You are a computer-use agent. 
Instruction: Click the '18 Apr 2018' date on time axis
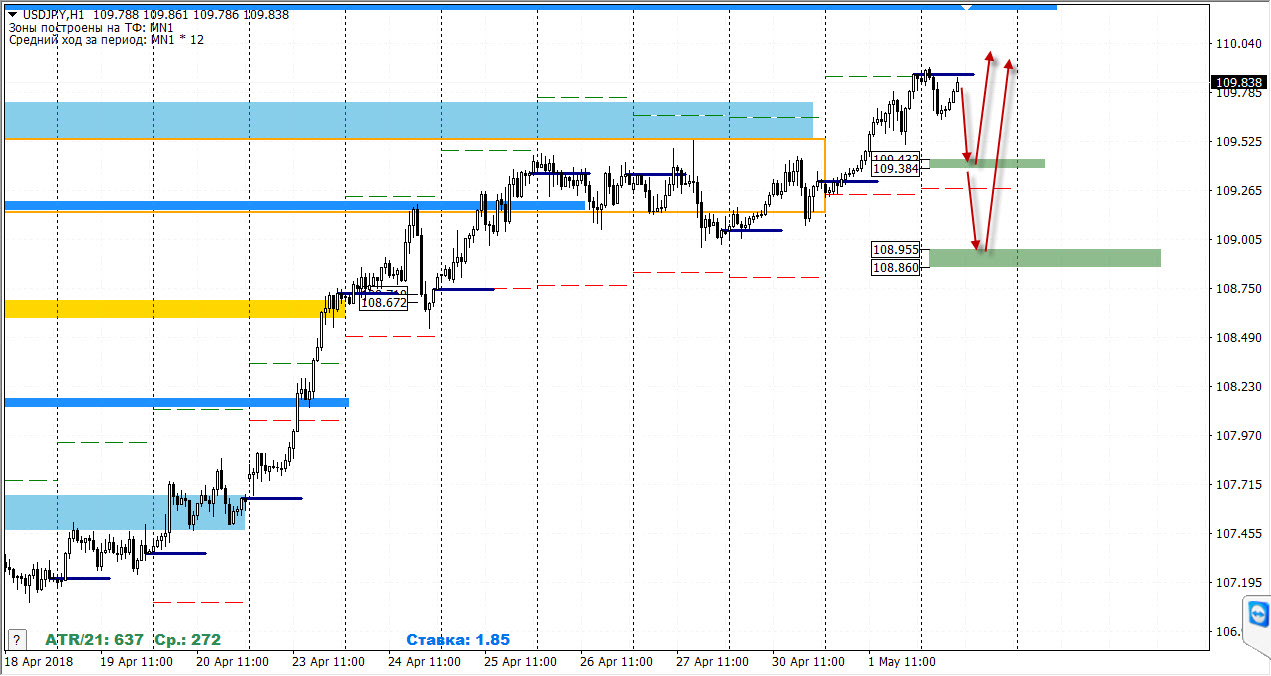click(x=38, y=662)
